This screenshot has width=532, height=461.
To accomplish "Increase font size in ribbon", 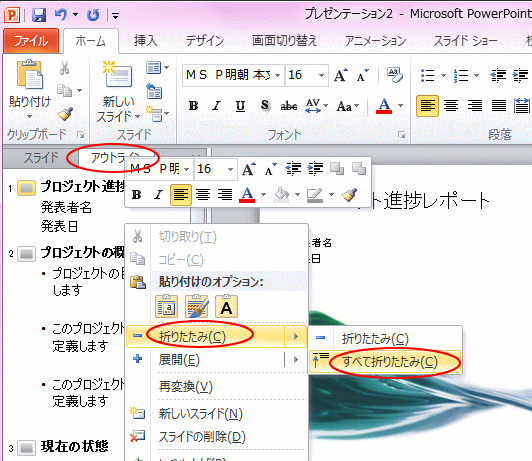I will click(x=341, y=75).
